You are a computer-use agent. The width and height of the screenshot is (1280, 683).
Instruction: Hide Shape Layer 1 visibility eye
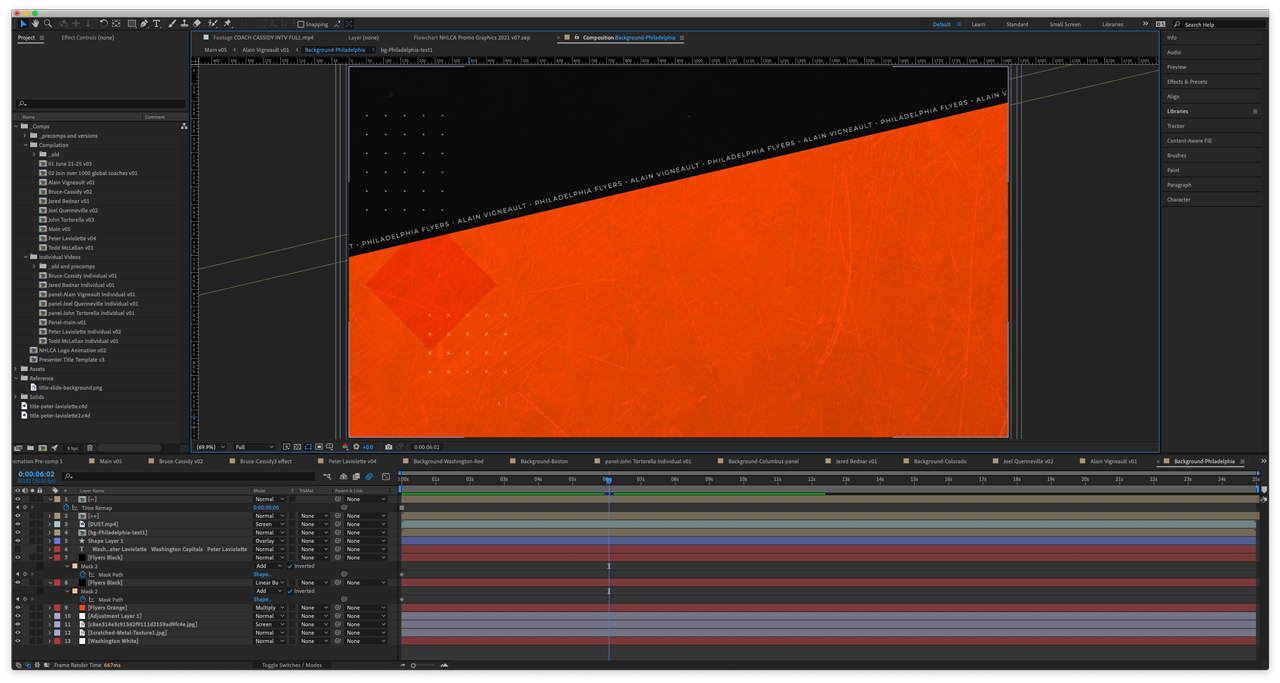(17, 541)
